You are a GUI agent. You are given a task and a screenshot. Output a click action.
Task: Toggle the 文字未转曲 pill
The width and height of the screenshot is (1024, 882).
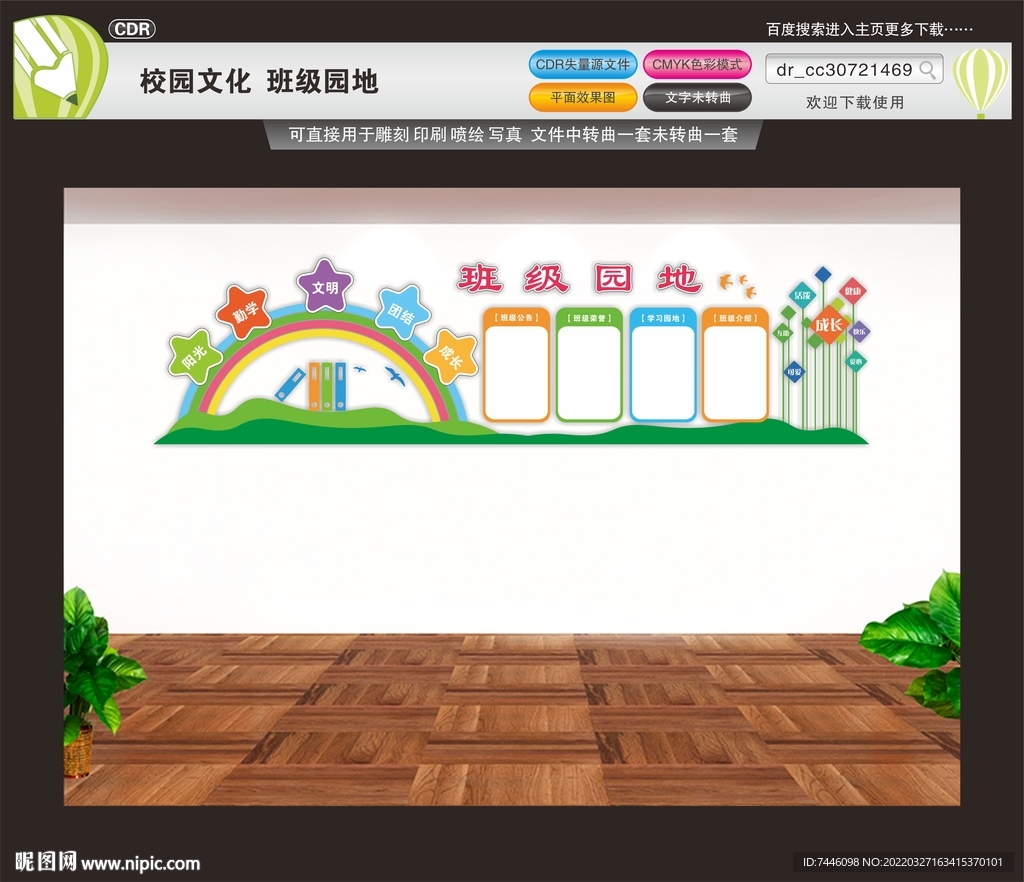click(x=697, y=97)
